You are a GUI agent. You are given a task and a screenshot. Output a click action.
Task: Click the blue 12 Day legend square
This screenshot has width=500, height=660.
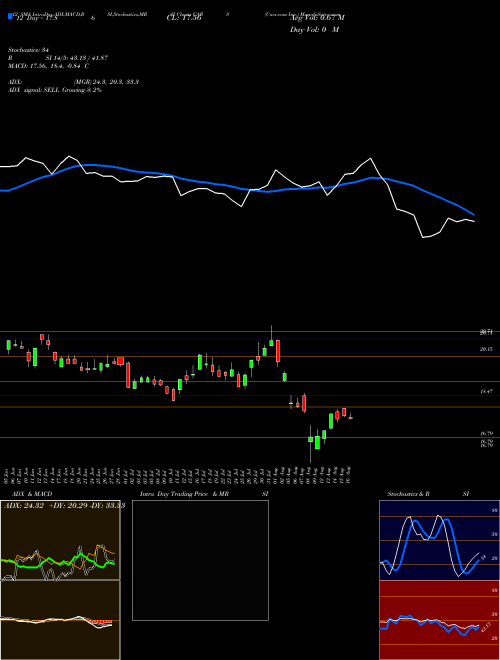click(x=10, y=17)
